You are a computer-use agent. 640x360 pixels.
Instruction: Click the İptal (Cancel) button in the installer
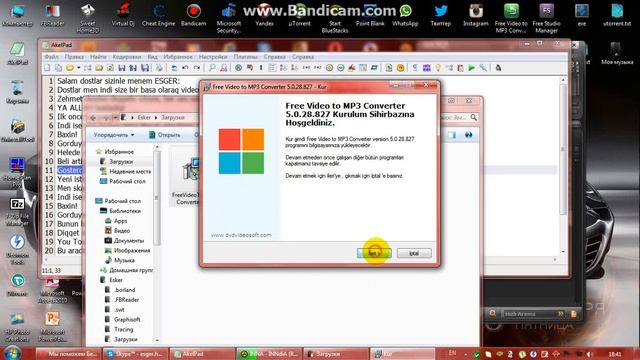click(414, 253)
